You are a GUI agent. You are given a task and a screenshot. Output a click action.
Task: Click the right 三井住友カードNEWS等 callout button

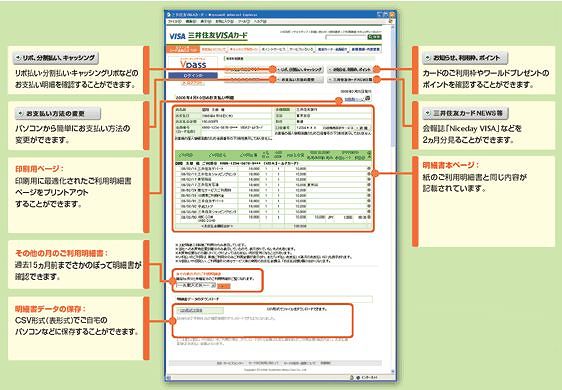pyautogui.click(x=466, y=113)
